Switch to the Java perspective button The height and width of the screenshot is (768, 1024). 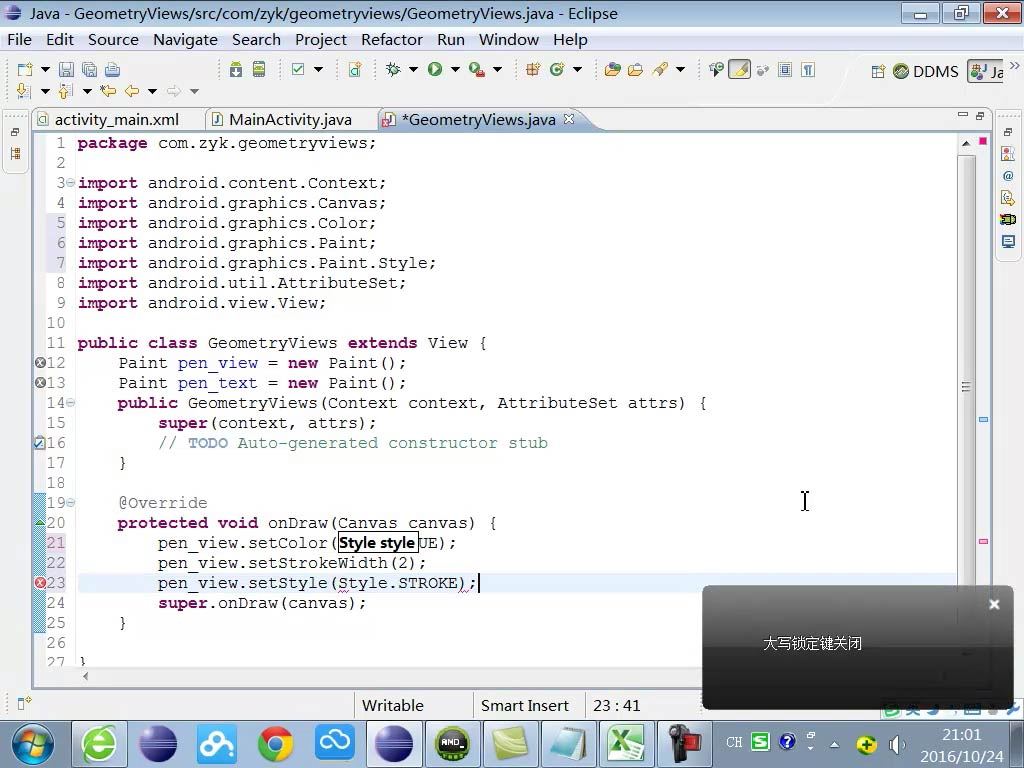click(986, 71)
